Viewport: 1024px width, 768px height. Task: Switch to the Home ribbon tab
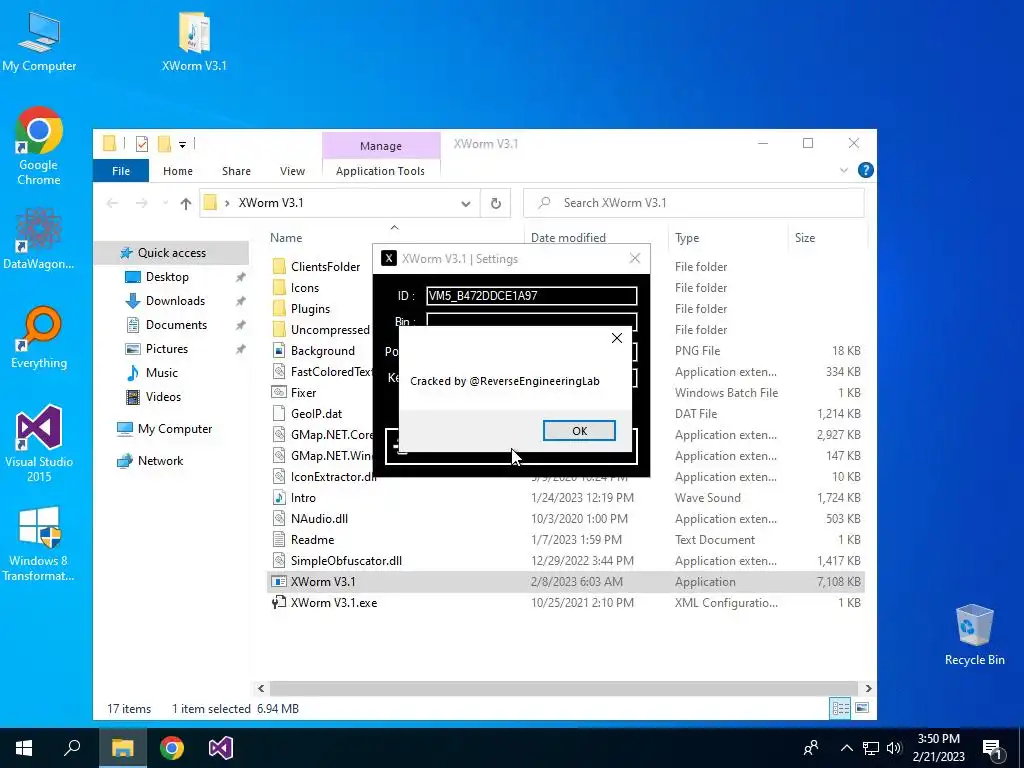coord(178,170)
